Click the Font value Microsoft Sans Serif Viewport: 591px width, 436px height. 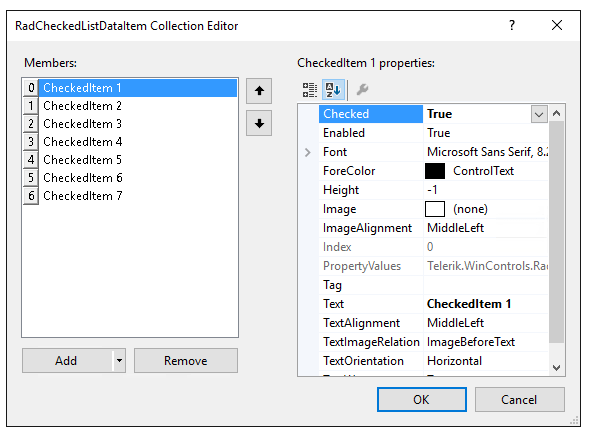(x=486, y=152)
